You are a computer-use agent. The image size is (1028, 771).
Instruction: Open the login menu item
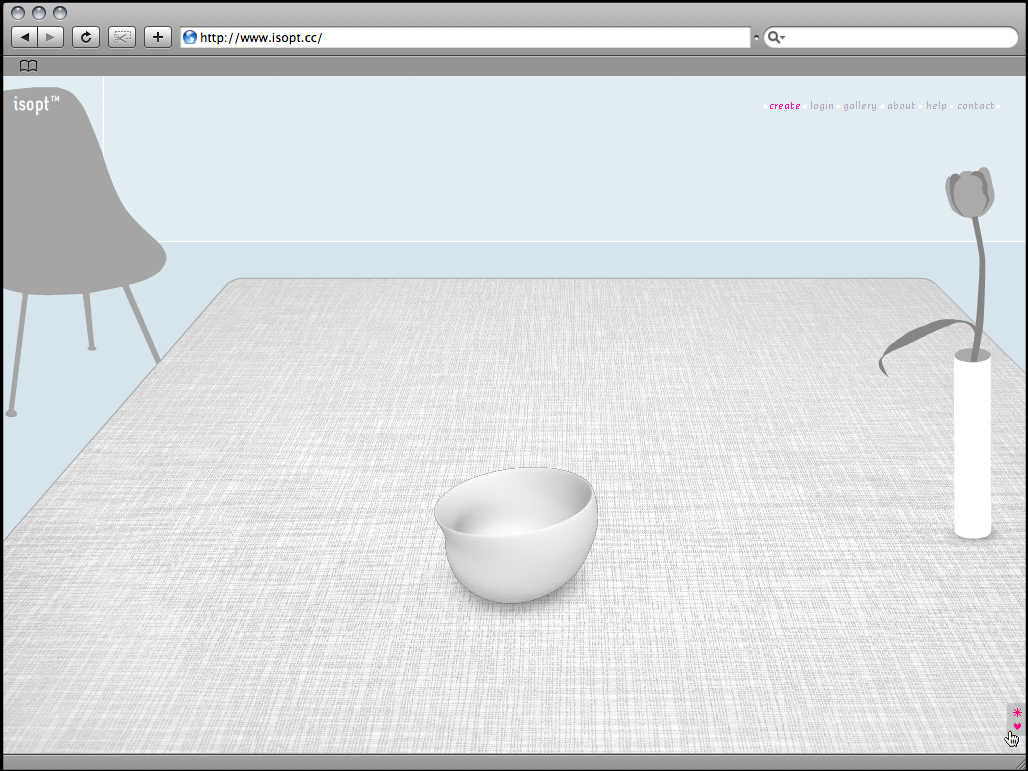pyautogui.click(x=821, y=106)
